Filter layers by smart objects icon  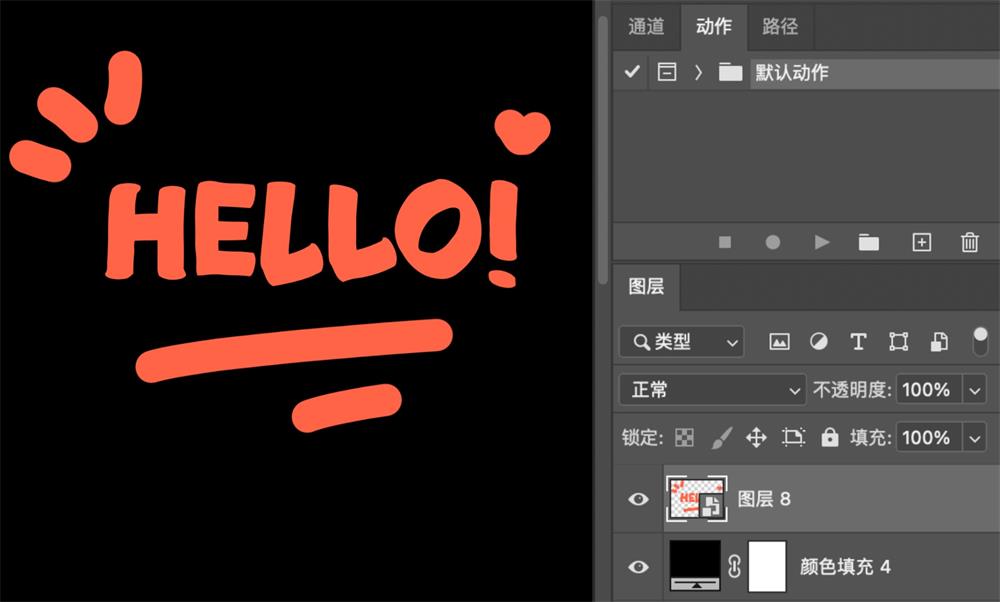pyautogui.click(x=939, y=342)
